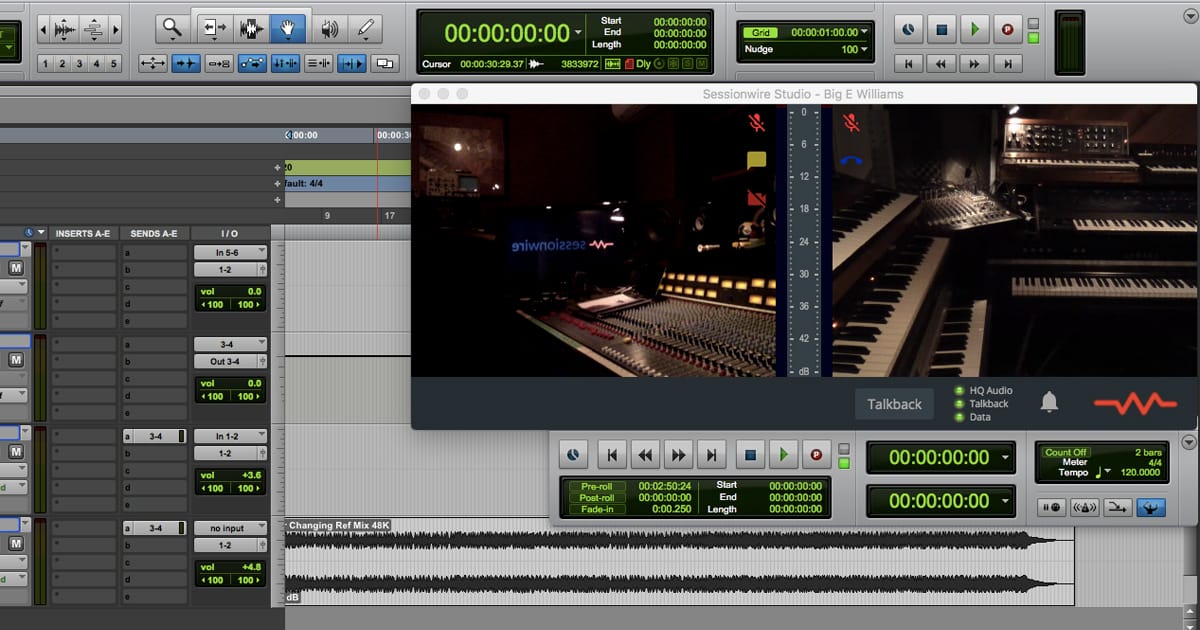Click the INSERTS A-E column header

pos(83,233)
